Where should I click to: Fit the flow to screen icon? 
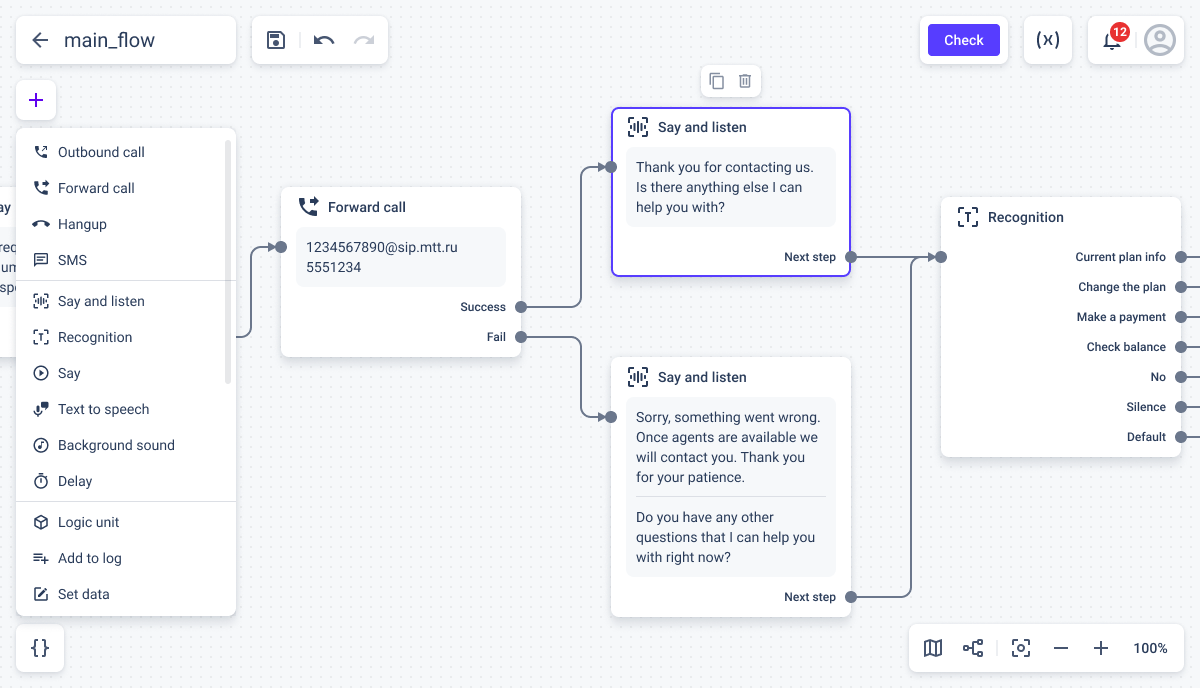point(1021,648)
